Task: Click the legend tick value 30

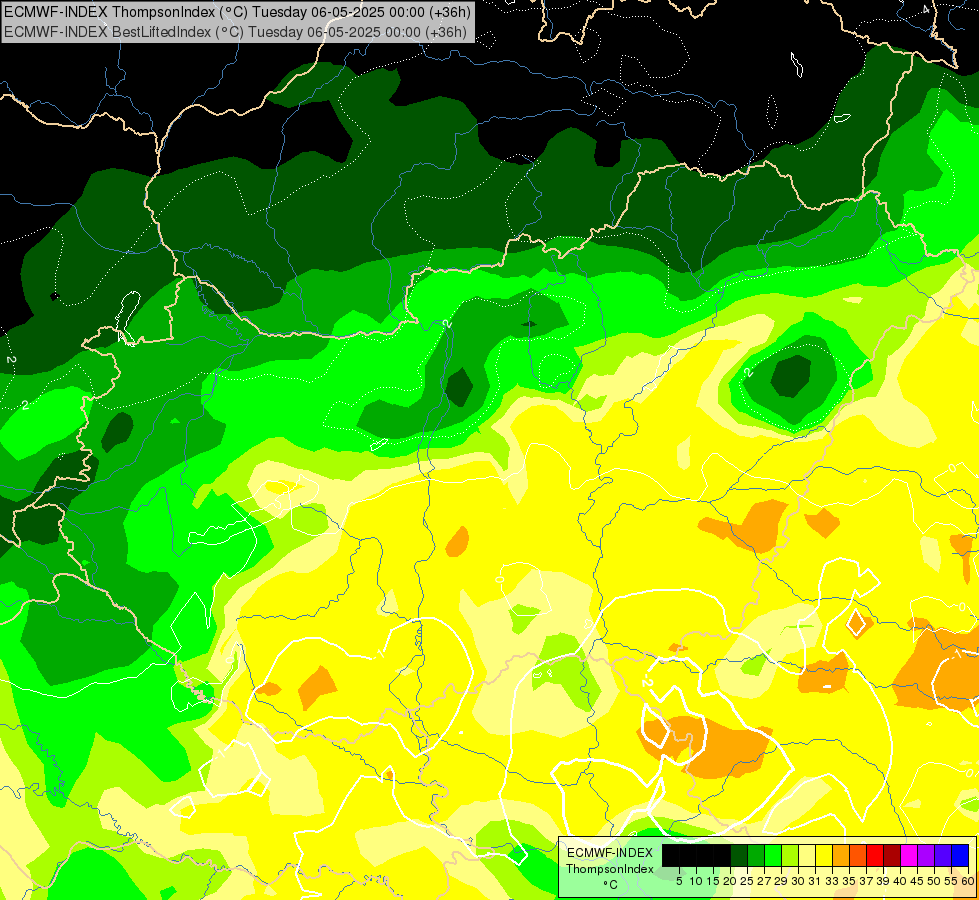Action: (798, 881)
